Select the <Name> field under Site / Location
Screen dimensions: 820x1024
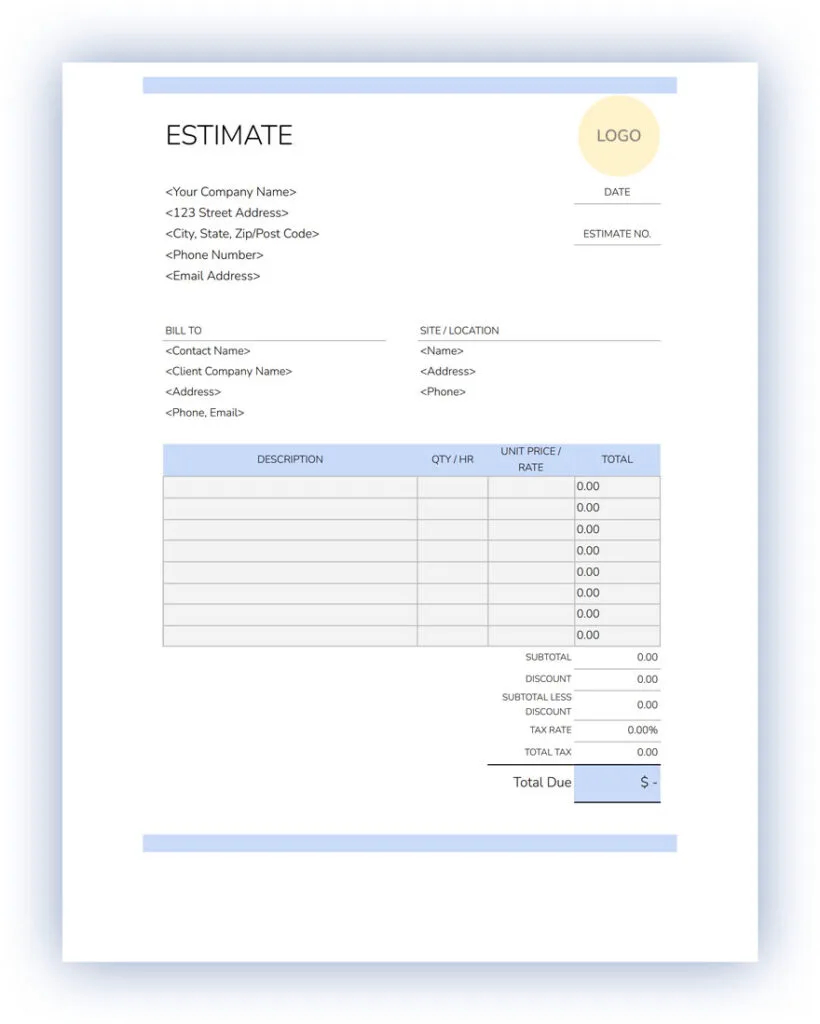442,351
